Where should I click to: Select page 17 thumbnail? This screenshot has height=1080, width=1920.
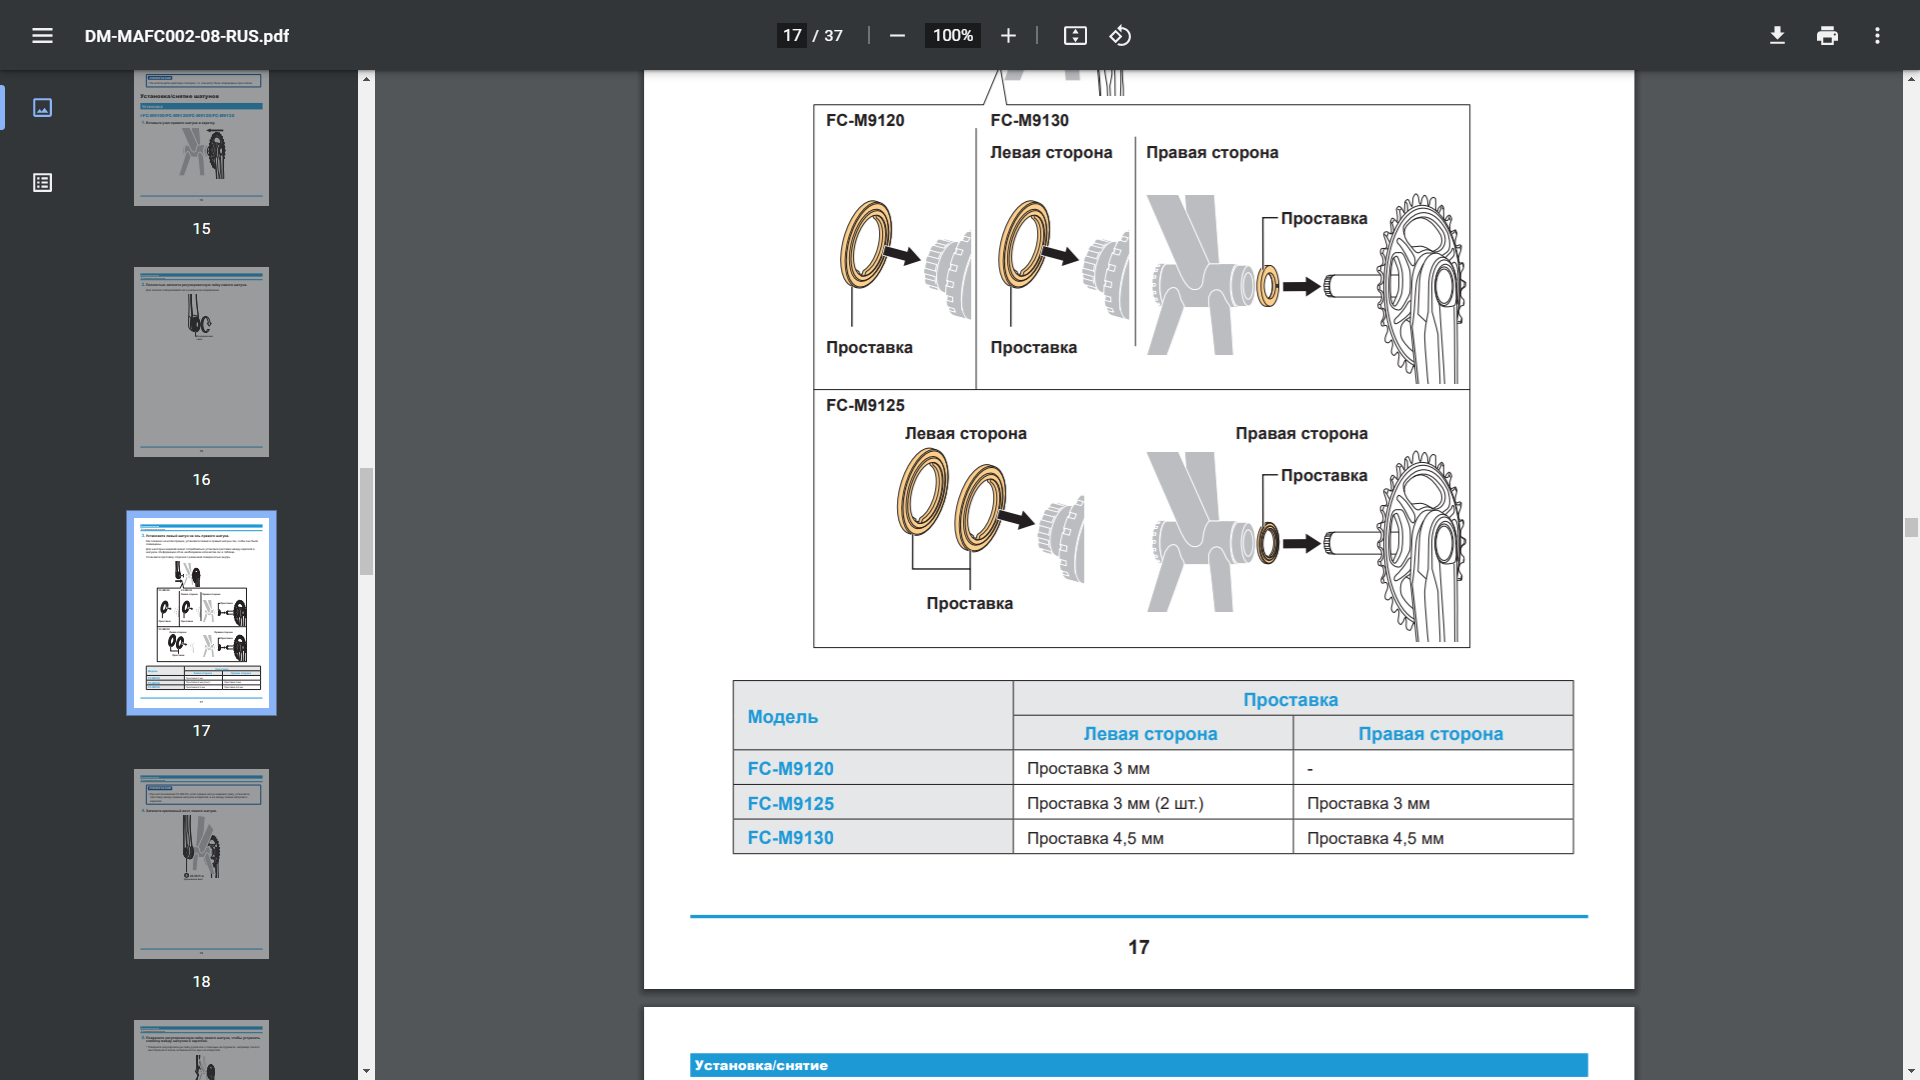(x=201, y=613)
